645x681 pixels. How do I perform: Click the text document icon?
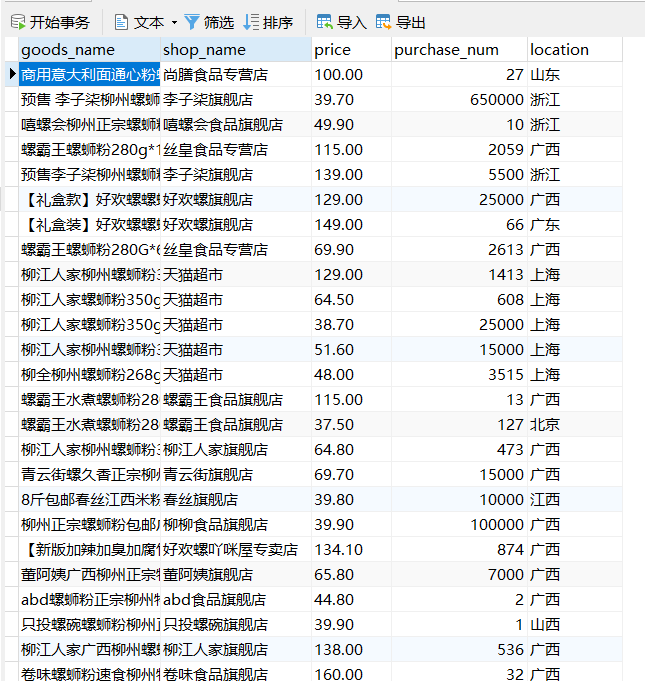121,22
